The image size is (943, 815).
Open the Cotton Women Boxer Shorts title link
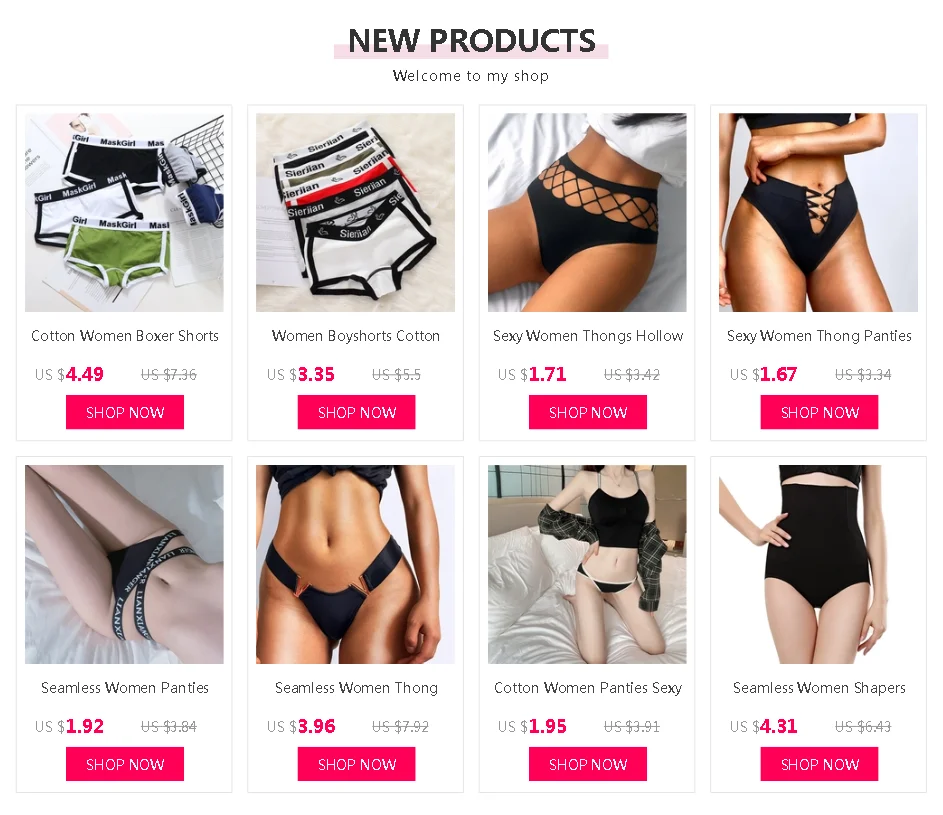[x=125, y=336]
